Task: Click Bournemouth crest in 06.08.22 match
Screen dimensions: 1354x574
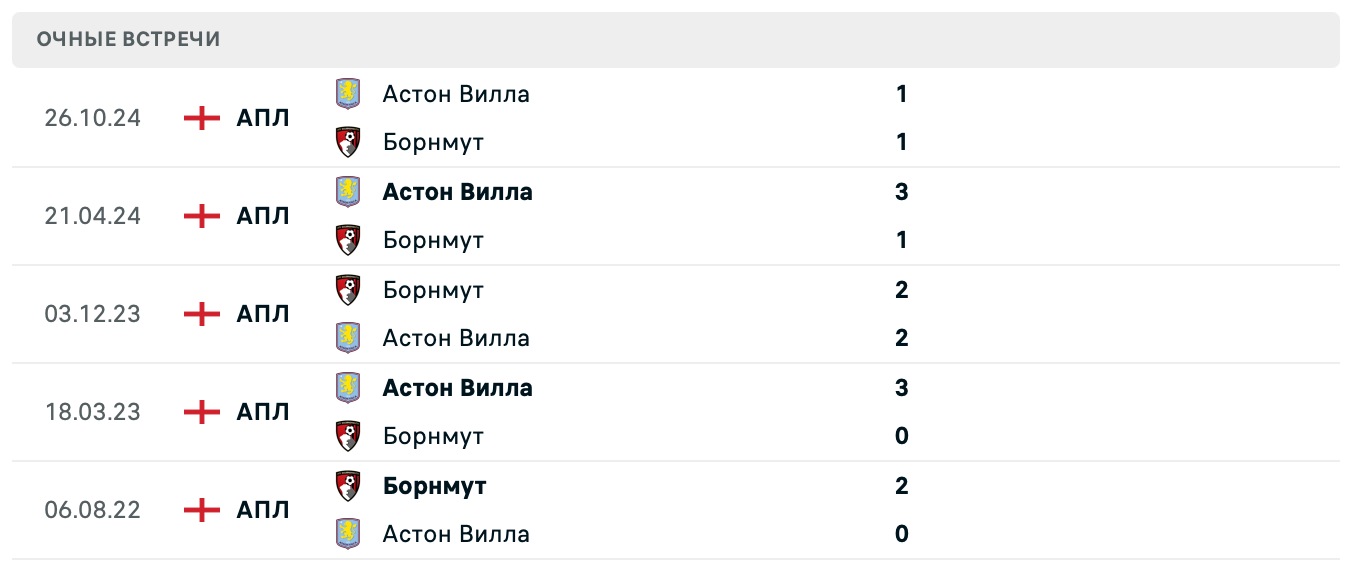Action: [x=347, y=486]
